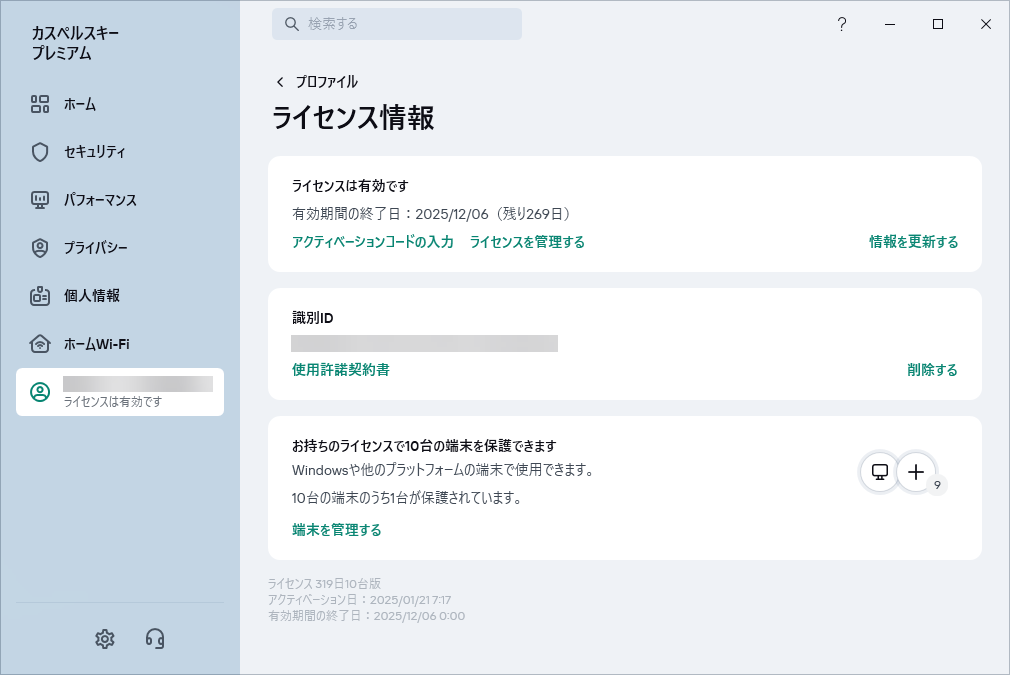Click the 個人情報 ID card icon
Image resolution: width=1010 pixels, height=675 pixels.
(40, 296)
